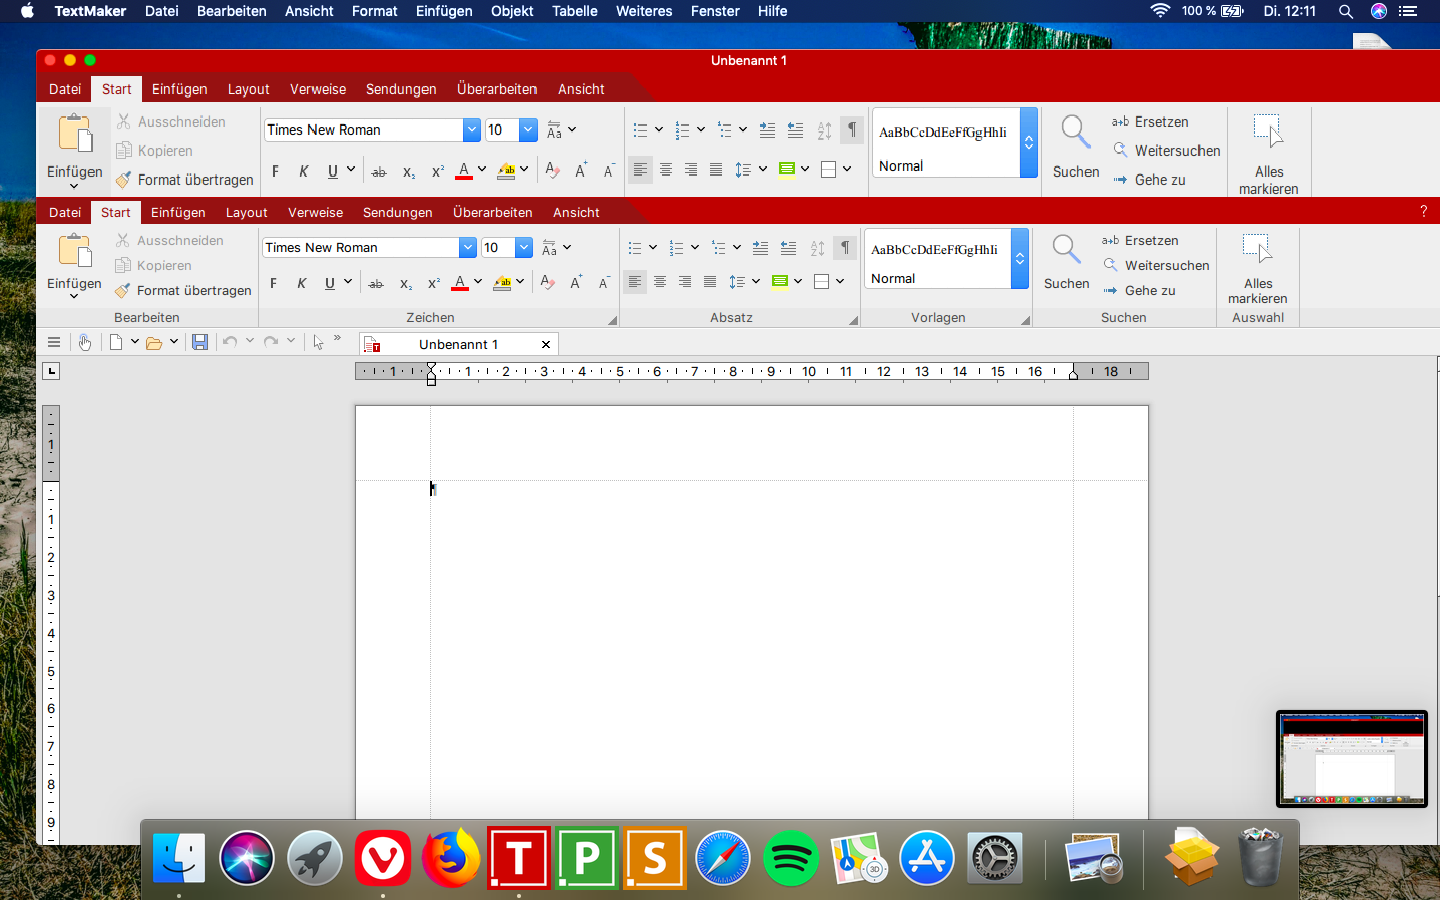Screen dimensions: 1440x900
Task: Launch PlanMaker from the dock
Action: [587, 858]
